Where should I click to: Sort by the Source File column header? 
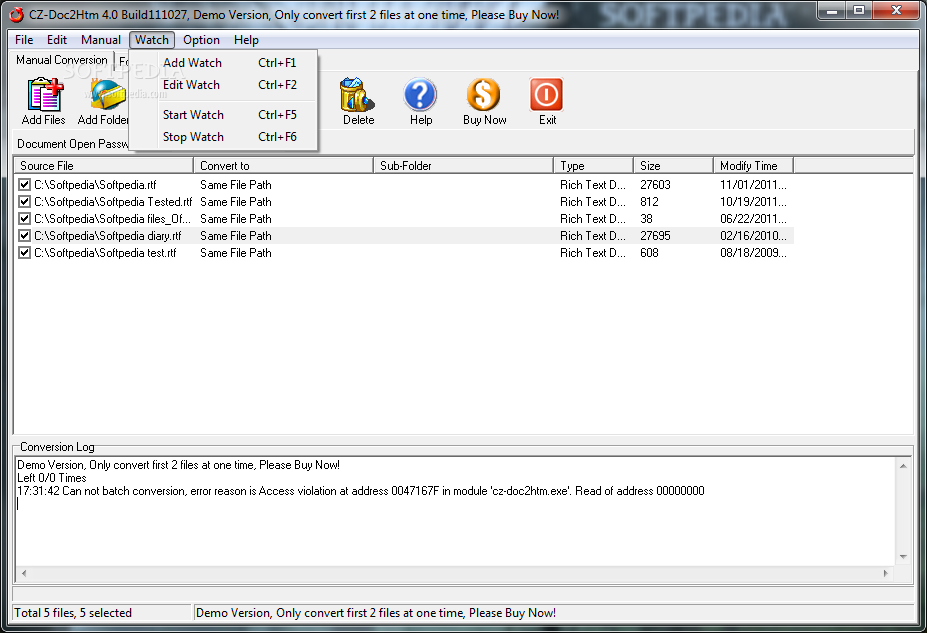(x=103, y=165)
